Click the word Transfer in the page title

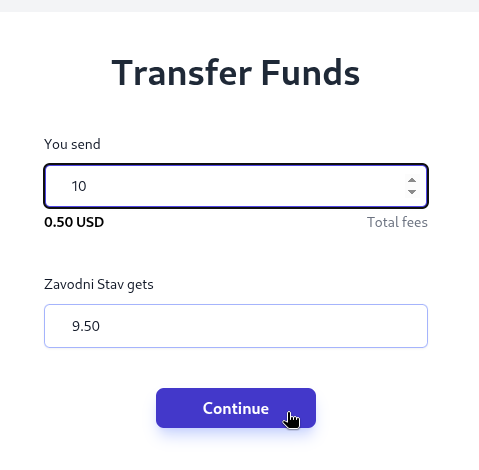[x=182, y=73]
